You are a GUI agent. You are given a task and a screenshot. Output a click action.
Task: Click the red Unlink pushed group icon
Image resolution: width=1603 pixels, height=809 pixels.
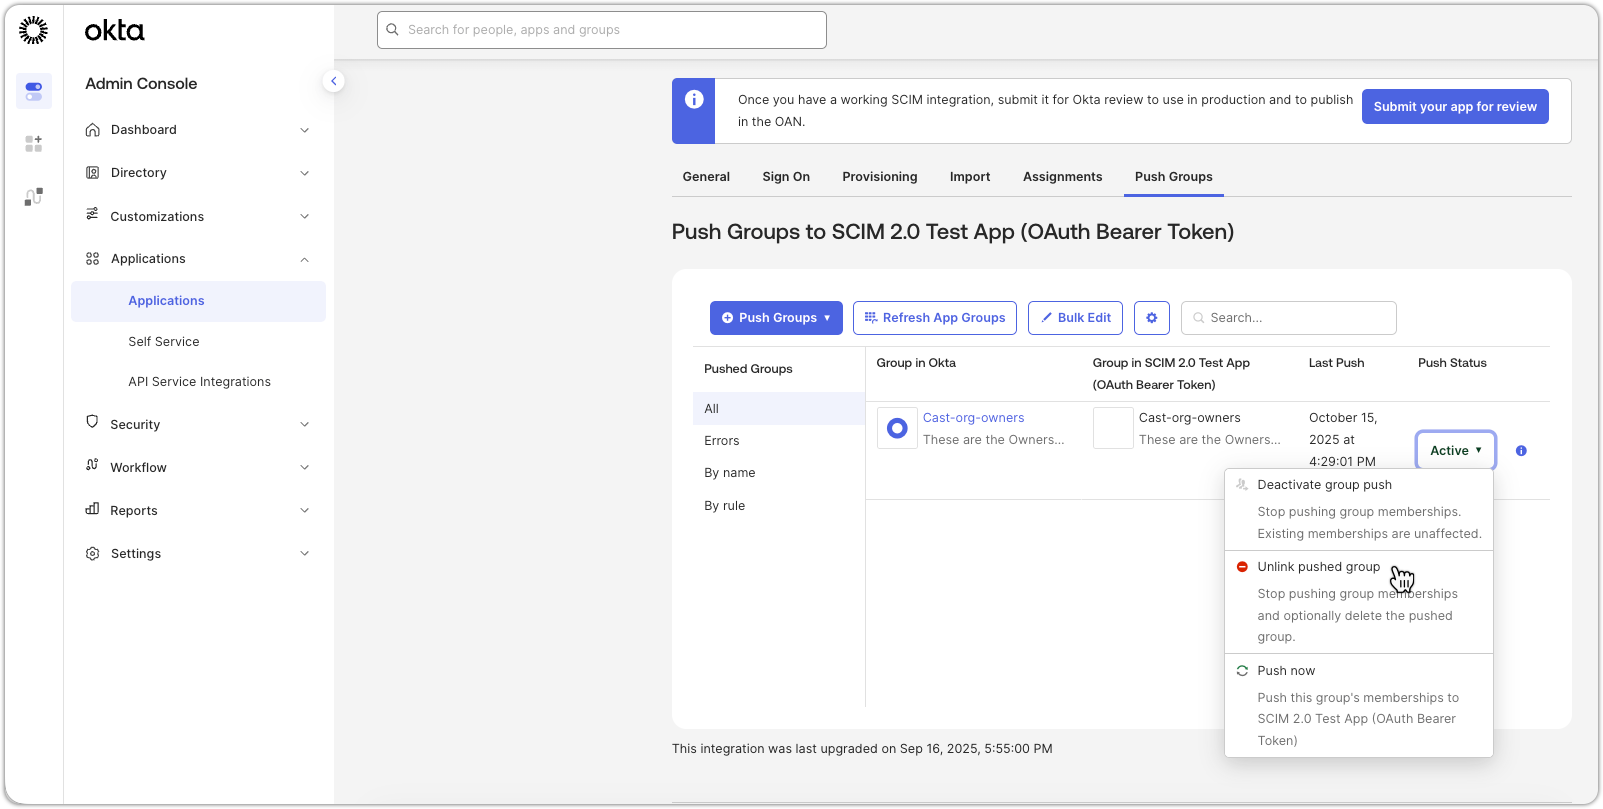coord(1242,567)
